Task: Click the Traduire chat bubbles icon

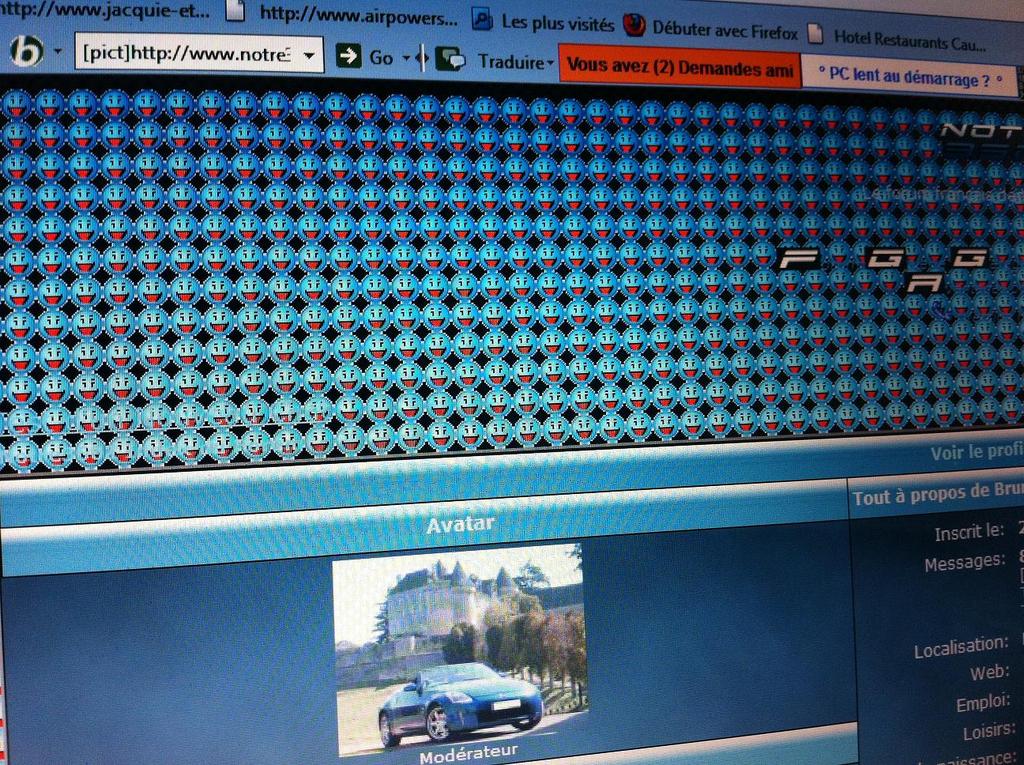Action: (450, 59)
